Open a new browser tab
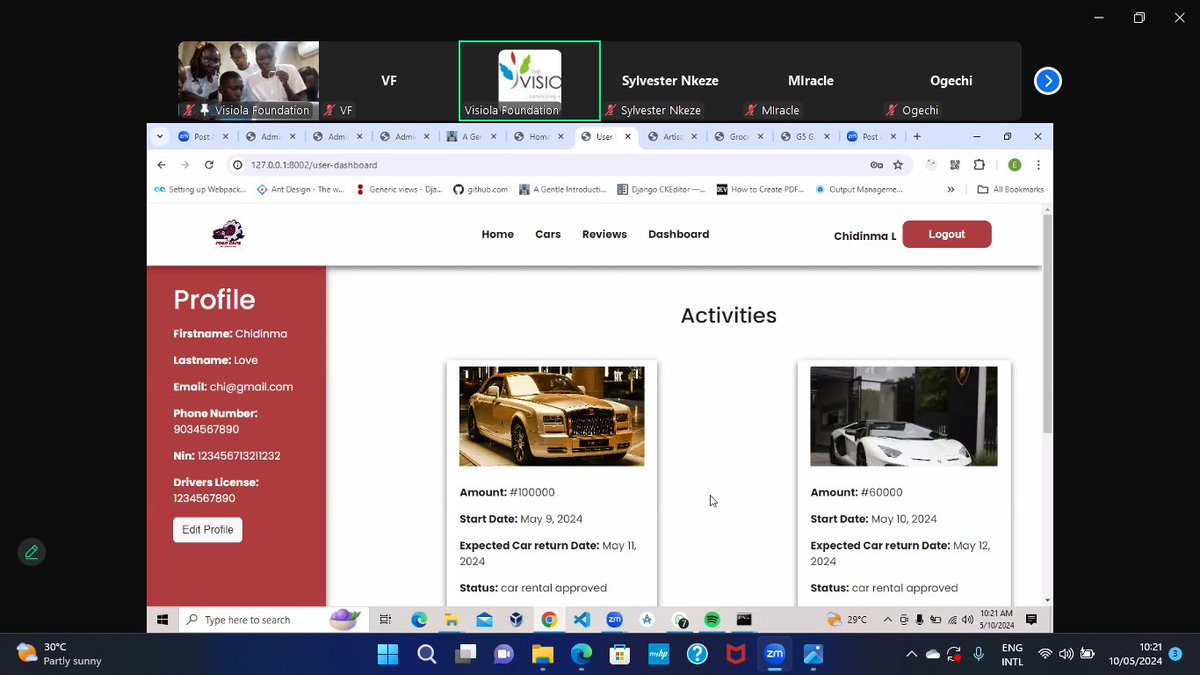This screenshot has height=675, width=1200. pos(917,137)
